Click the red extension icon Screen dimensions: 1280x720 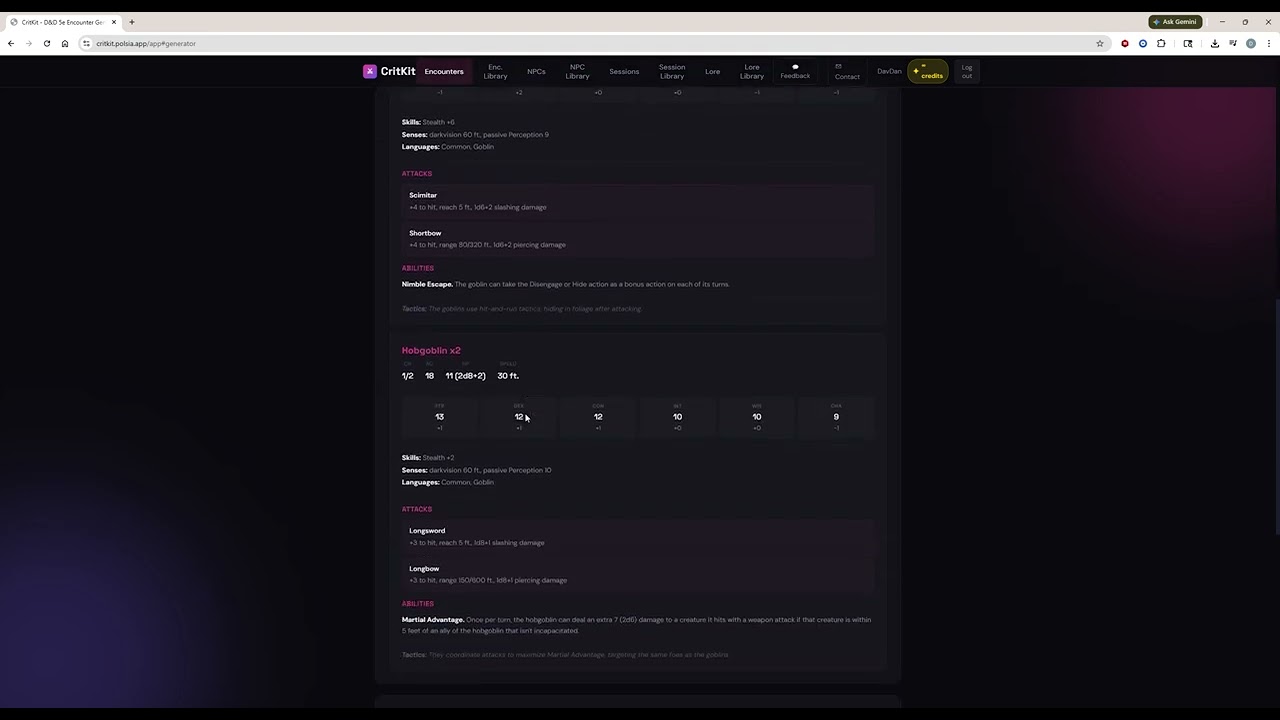point(1125,43)
